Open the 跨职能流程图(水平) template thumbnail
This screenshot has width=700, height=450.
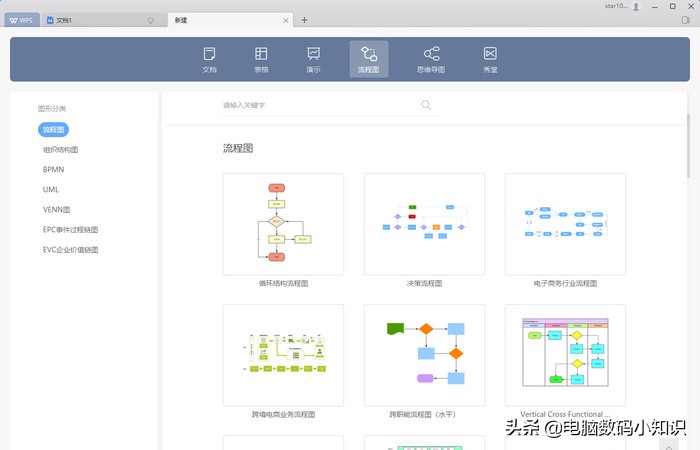(x=425, y=355)
